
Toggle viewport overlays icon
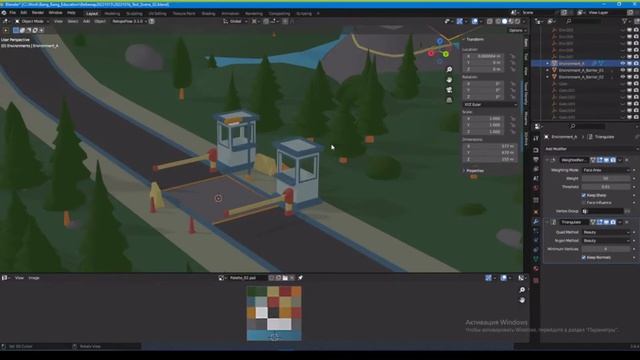pyautogui.click(x=474, y=21)
